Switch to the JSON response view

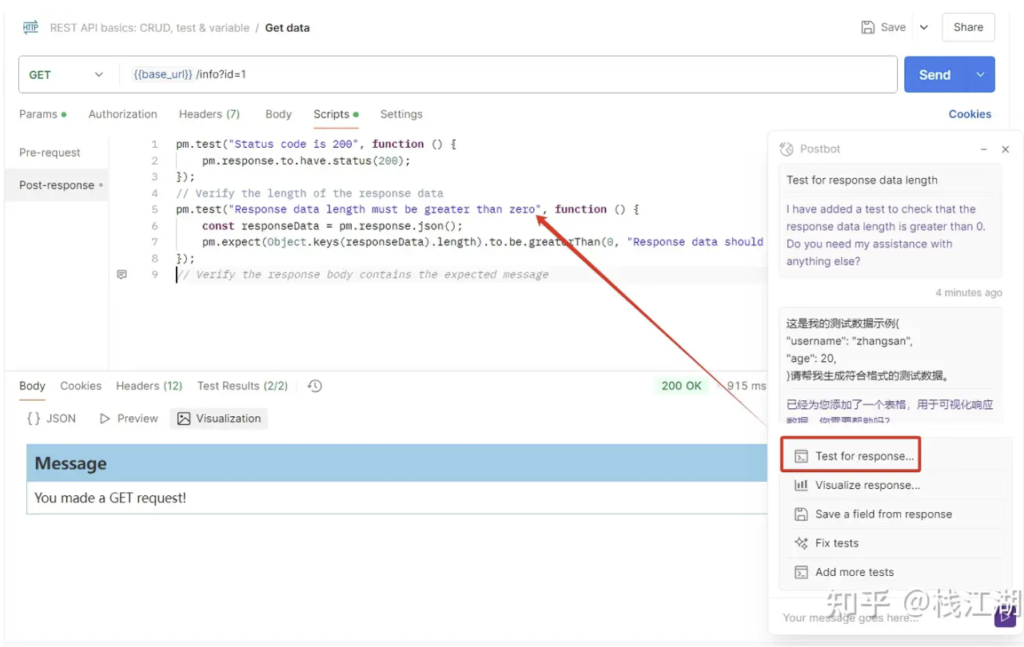pyautogui.click(x=51, y=419)
